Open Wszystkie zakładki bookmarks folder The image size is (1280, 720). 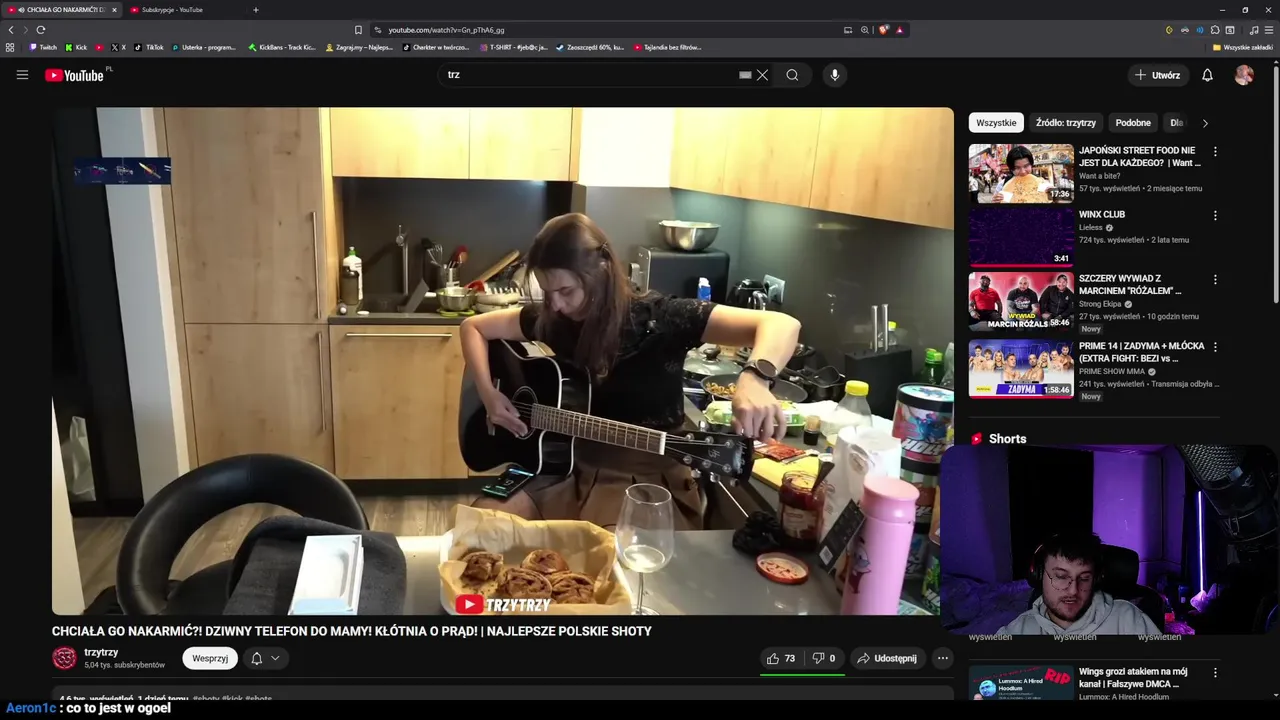1243,47
